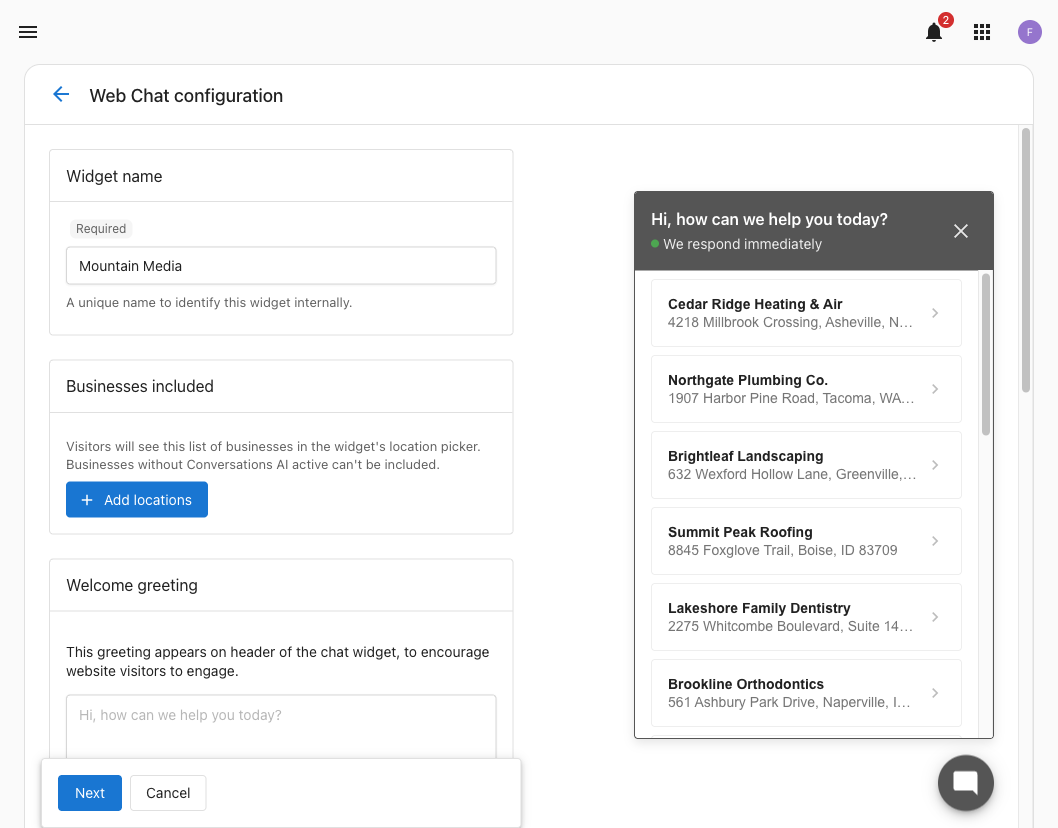Open the apps grid launcher
1058x828 pixels.
pyautogui.click(x=982, y=32)
